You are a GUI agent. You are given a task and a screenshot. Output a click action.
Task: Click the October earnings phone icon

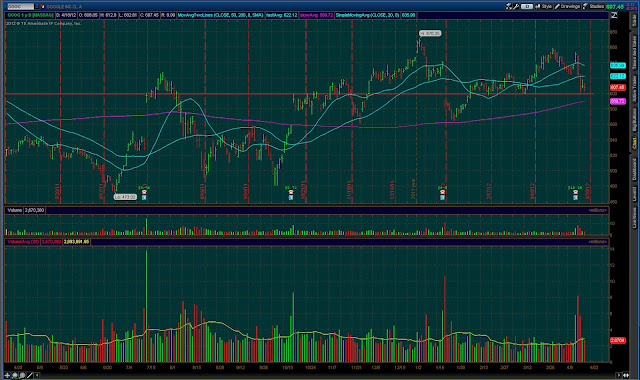click(291, 192)
